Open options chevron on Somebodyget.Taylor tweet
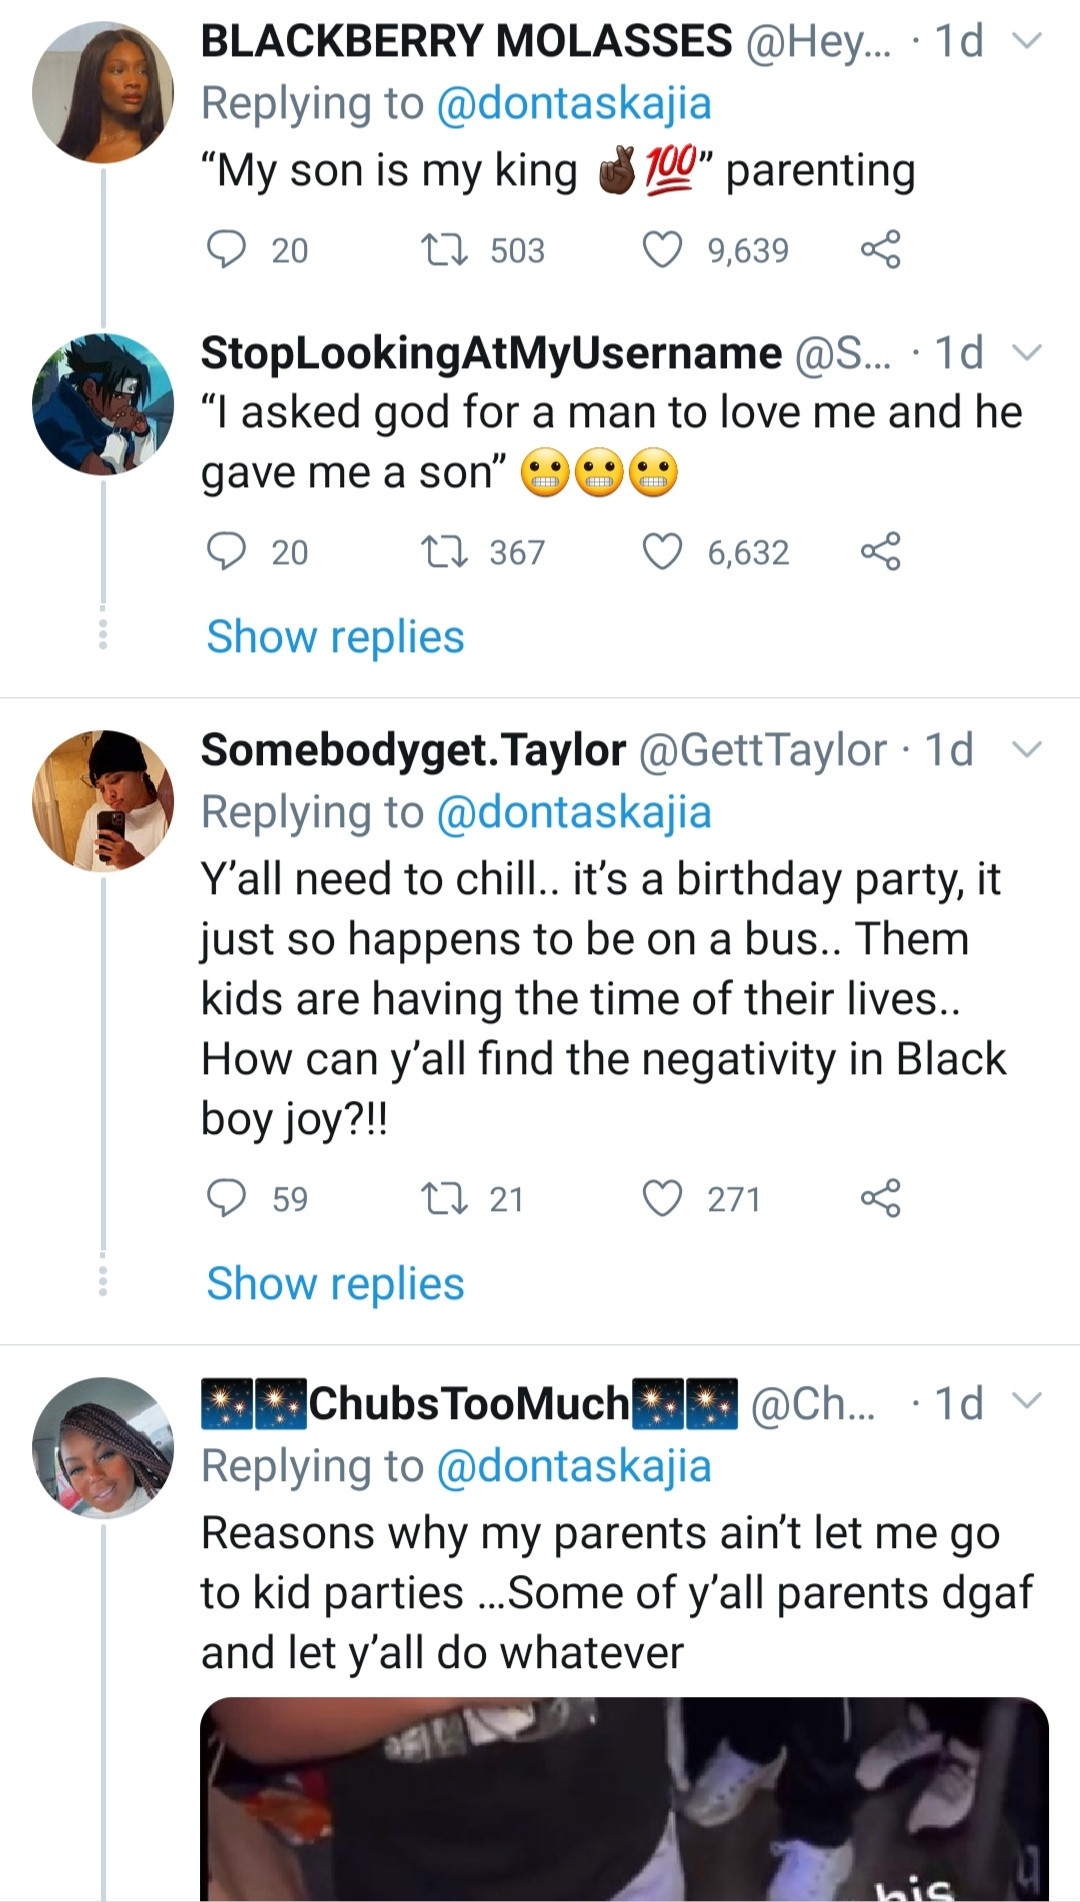Viewport: 1080px width, 1902px height. pos(1027,749)
